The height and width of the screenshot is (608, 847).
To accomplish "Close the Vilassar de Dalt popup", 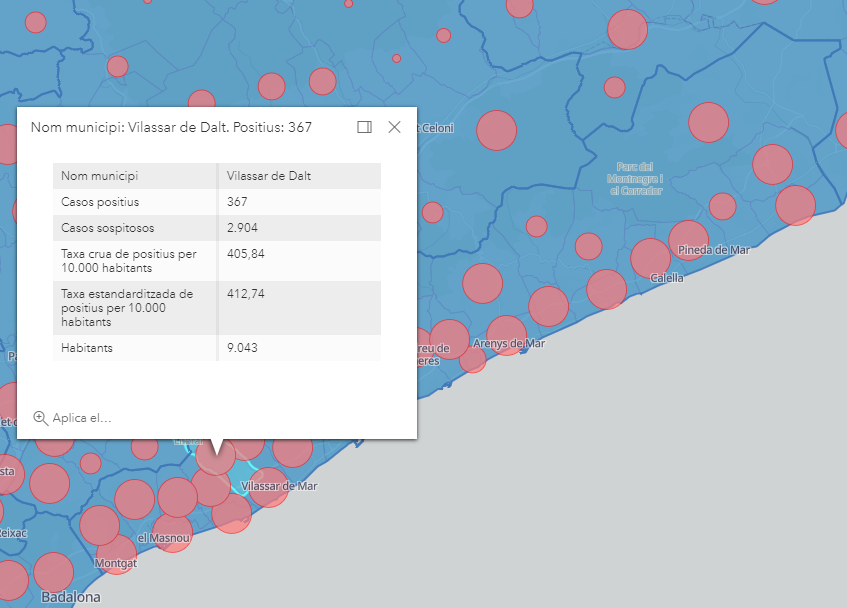I will [394, 127].
